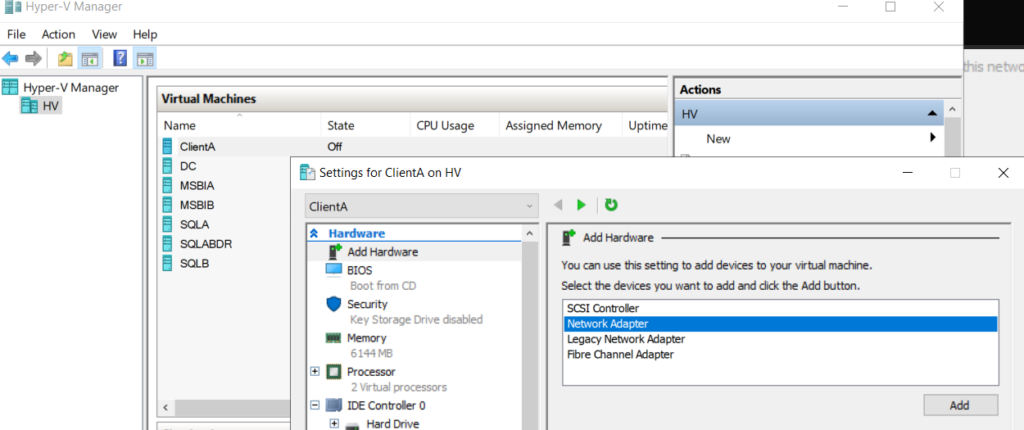Select Hard Drive in the hardware tree
Image resolution: width=1024 pixels, height=430 pixels.
[x=392, y=423]
